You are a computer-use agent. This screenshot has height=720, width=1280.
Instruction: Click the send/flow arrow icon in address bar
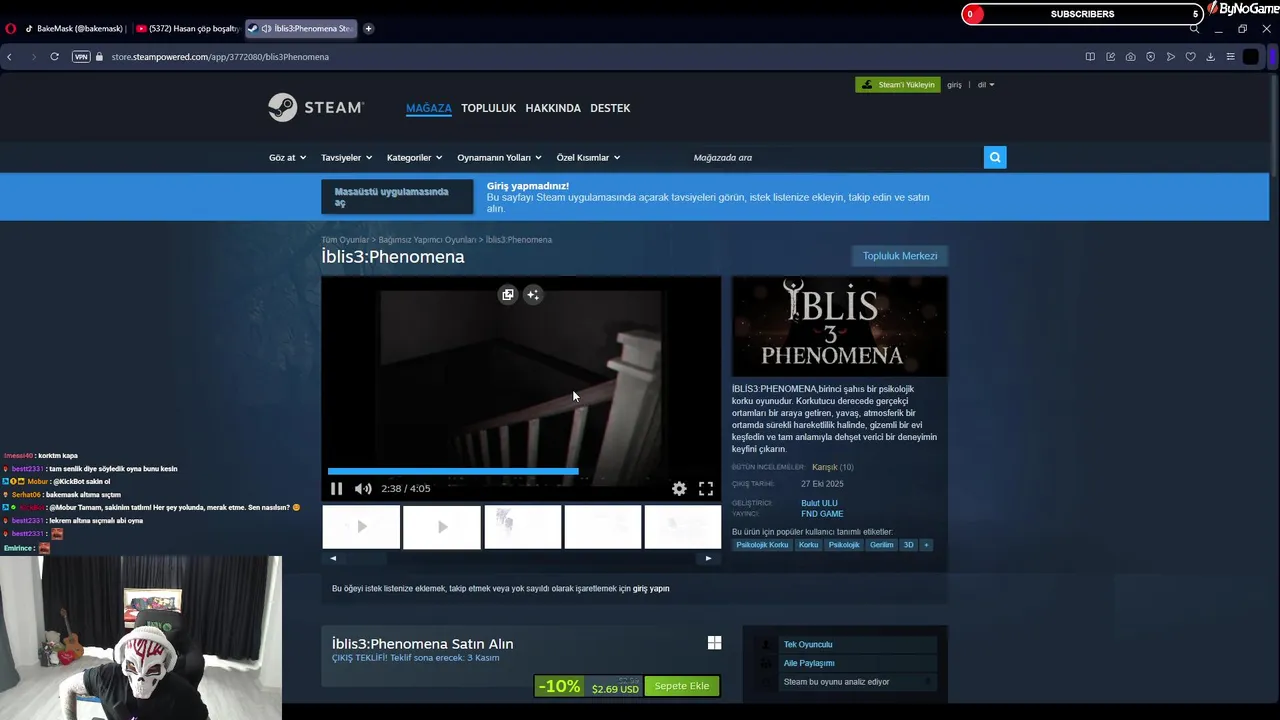(x=1170, y=57)
